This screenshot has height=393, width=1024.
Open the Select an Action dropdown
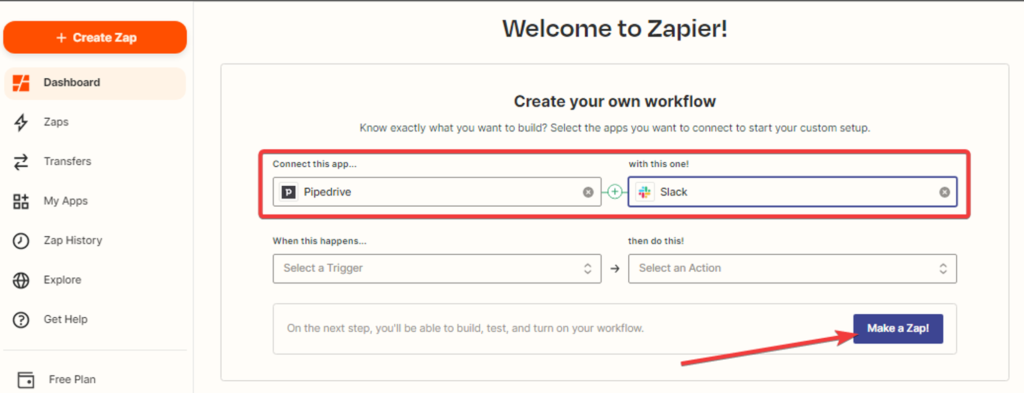[793, 268]
